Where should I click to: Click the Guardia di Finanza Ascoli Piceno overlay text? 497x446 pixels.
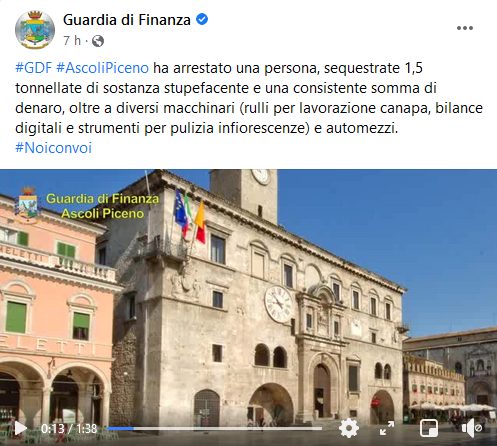tap(103, 206)
